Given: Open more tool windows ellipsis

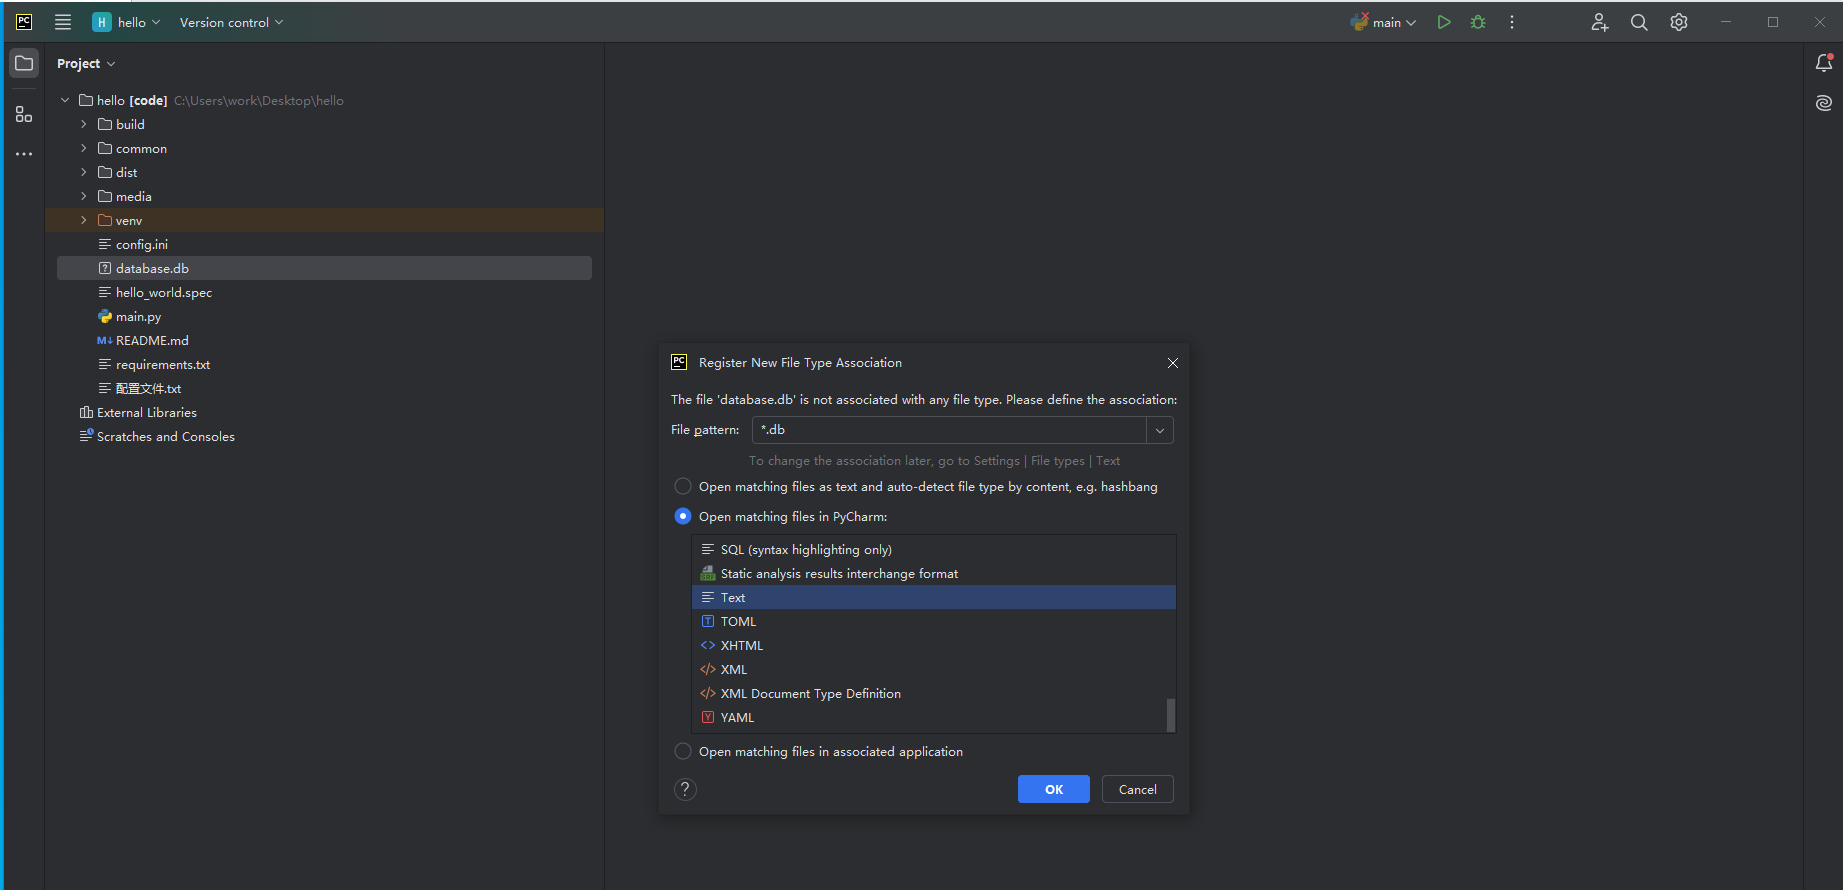Looking at the screenshot, I should tap(24, 154).
